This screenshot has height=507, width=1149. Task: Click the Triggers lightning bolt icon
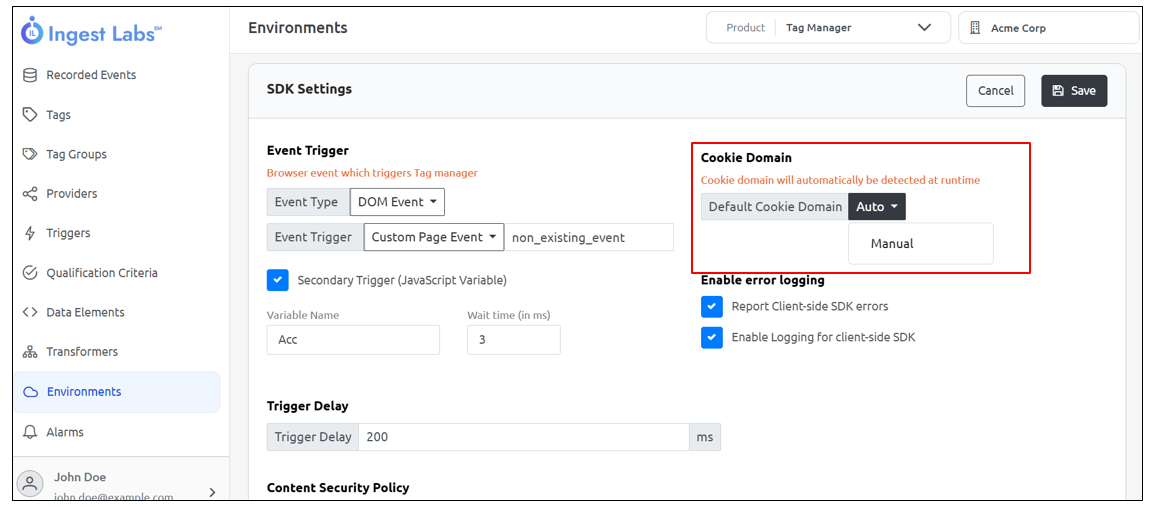pyautogui.click(x=30, y=233)
